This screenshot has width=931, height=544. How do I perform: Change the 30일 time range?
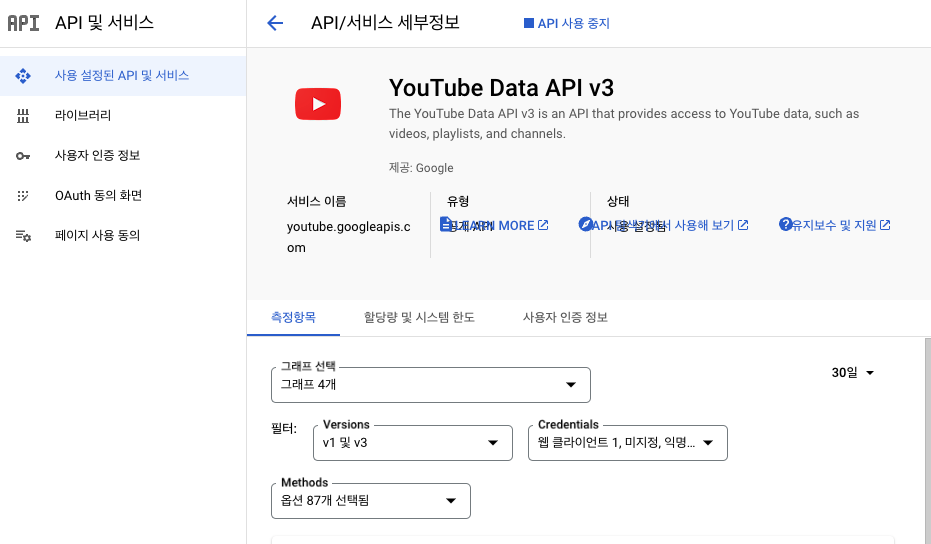853,372
